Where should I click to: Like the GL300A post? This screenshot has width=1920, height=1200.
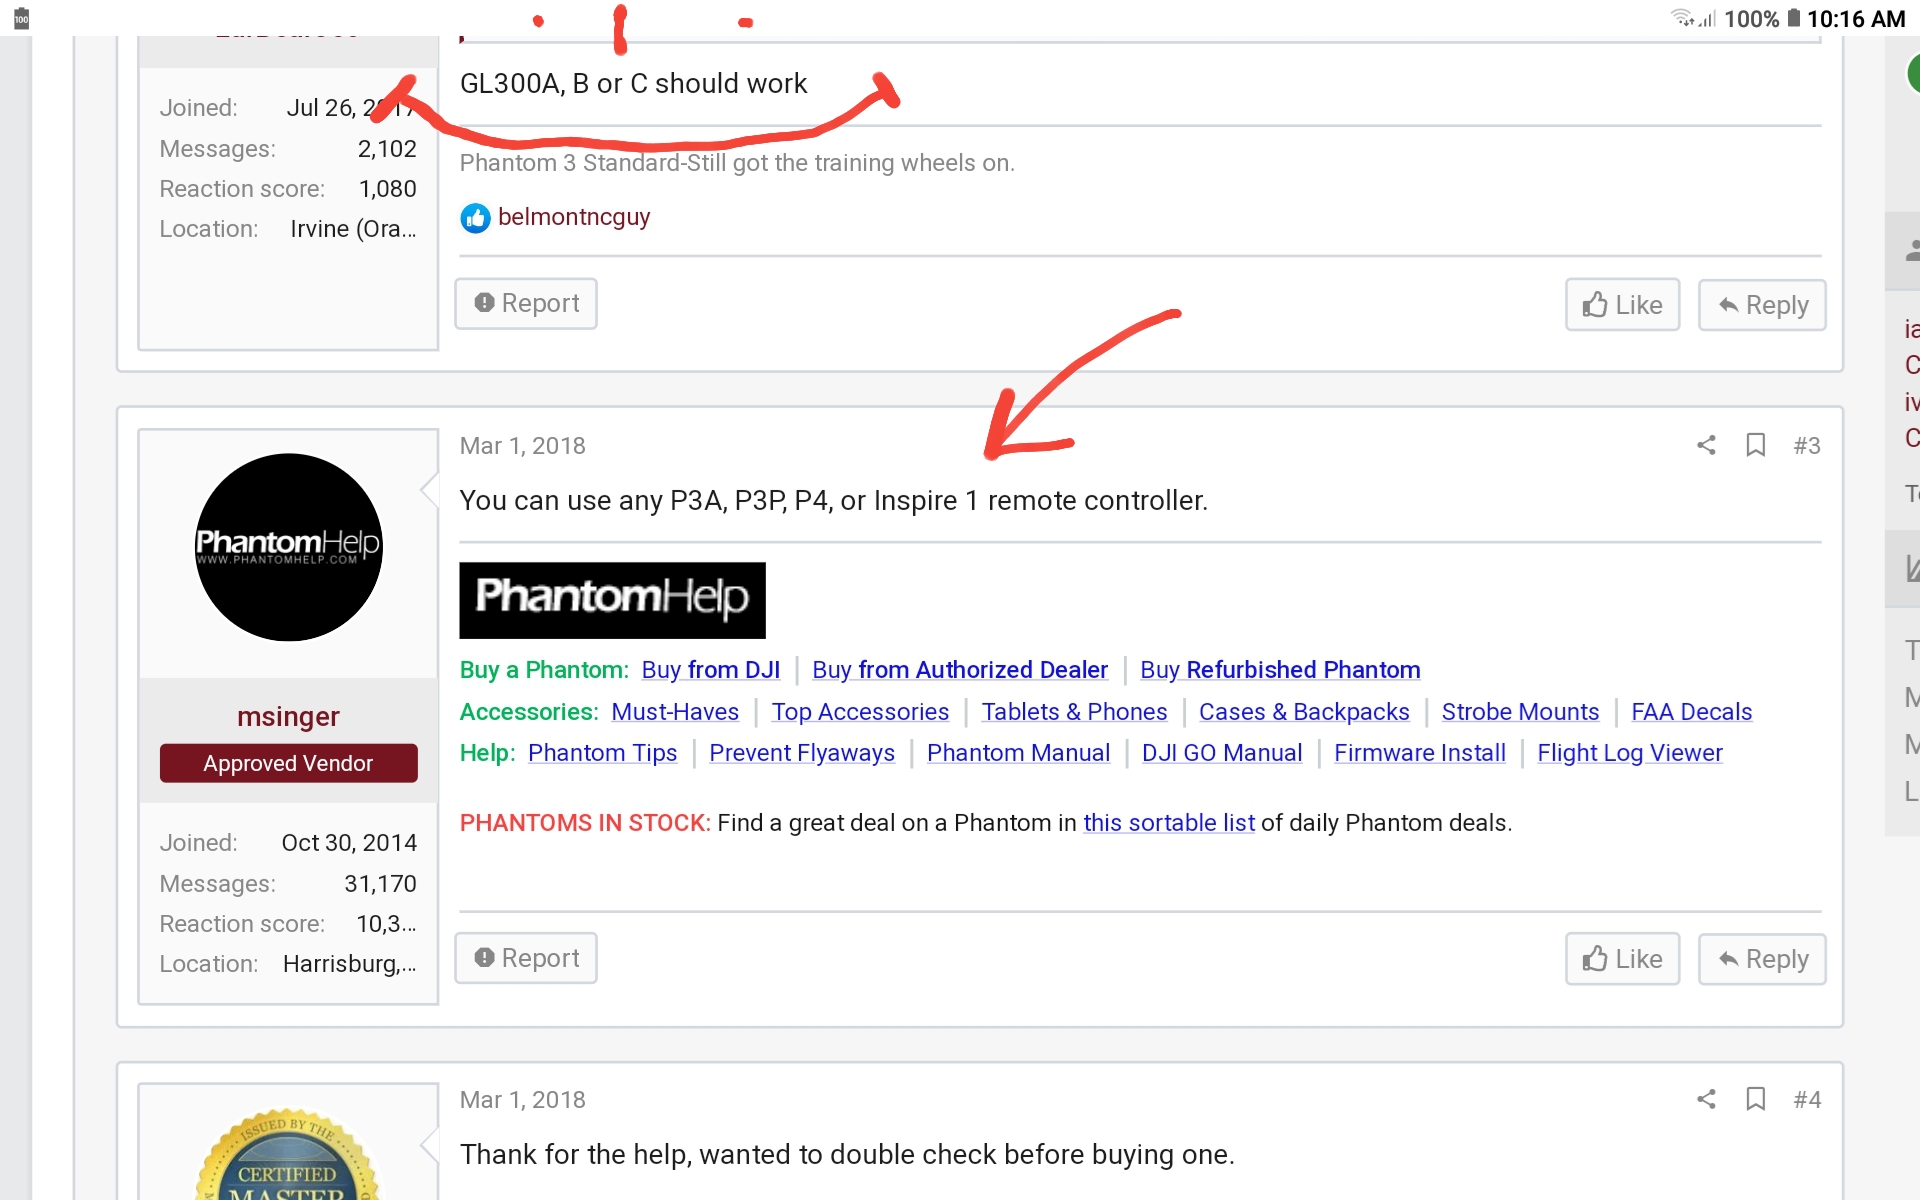1622,305
